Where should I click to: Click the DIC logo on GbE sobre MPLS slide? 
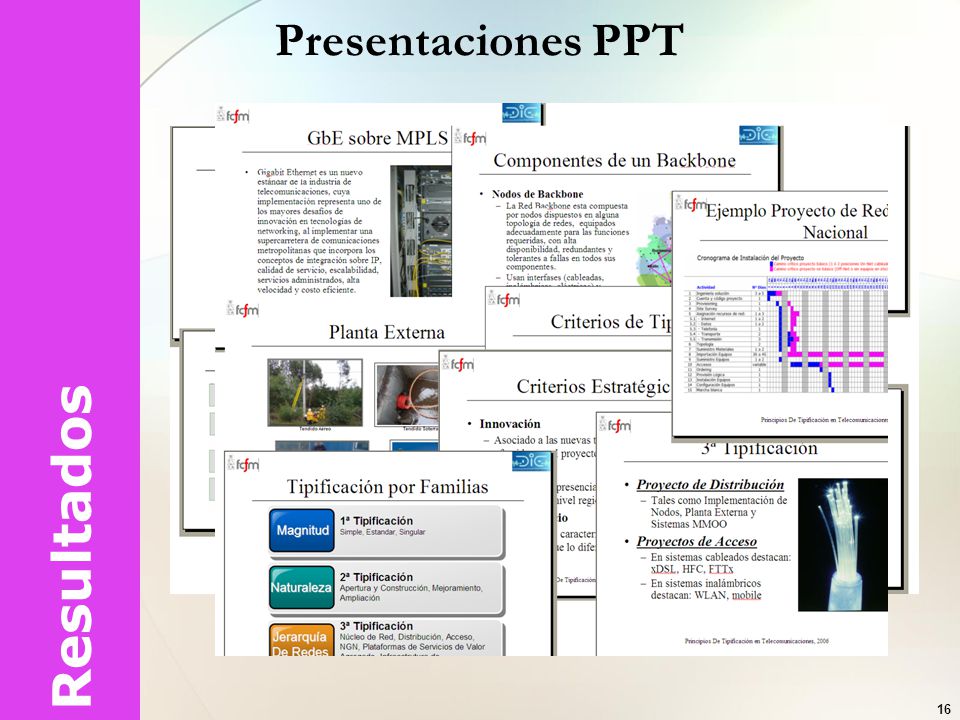(x=521, y=113)
